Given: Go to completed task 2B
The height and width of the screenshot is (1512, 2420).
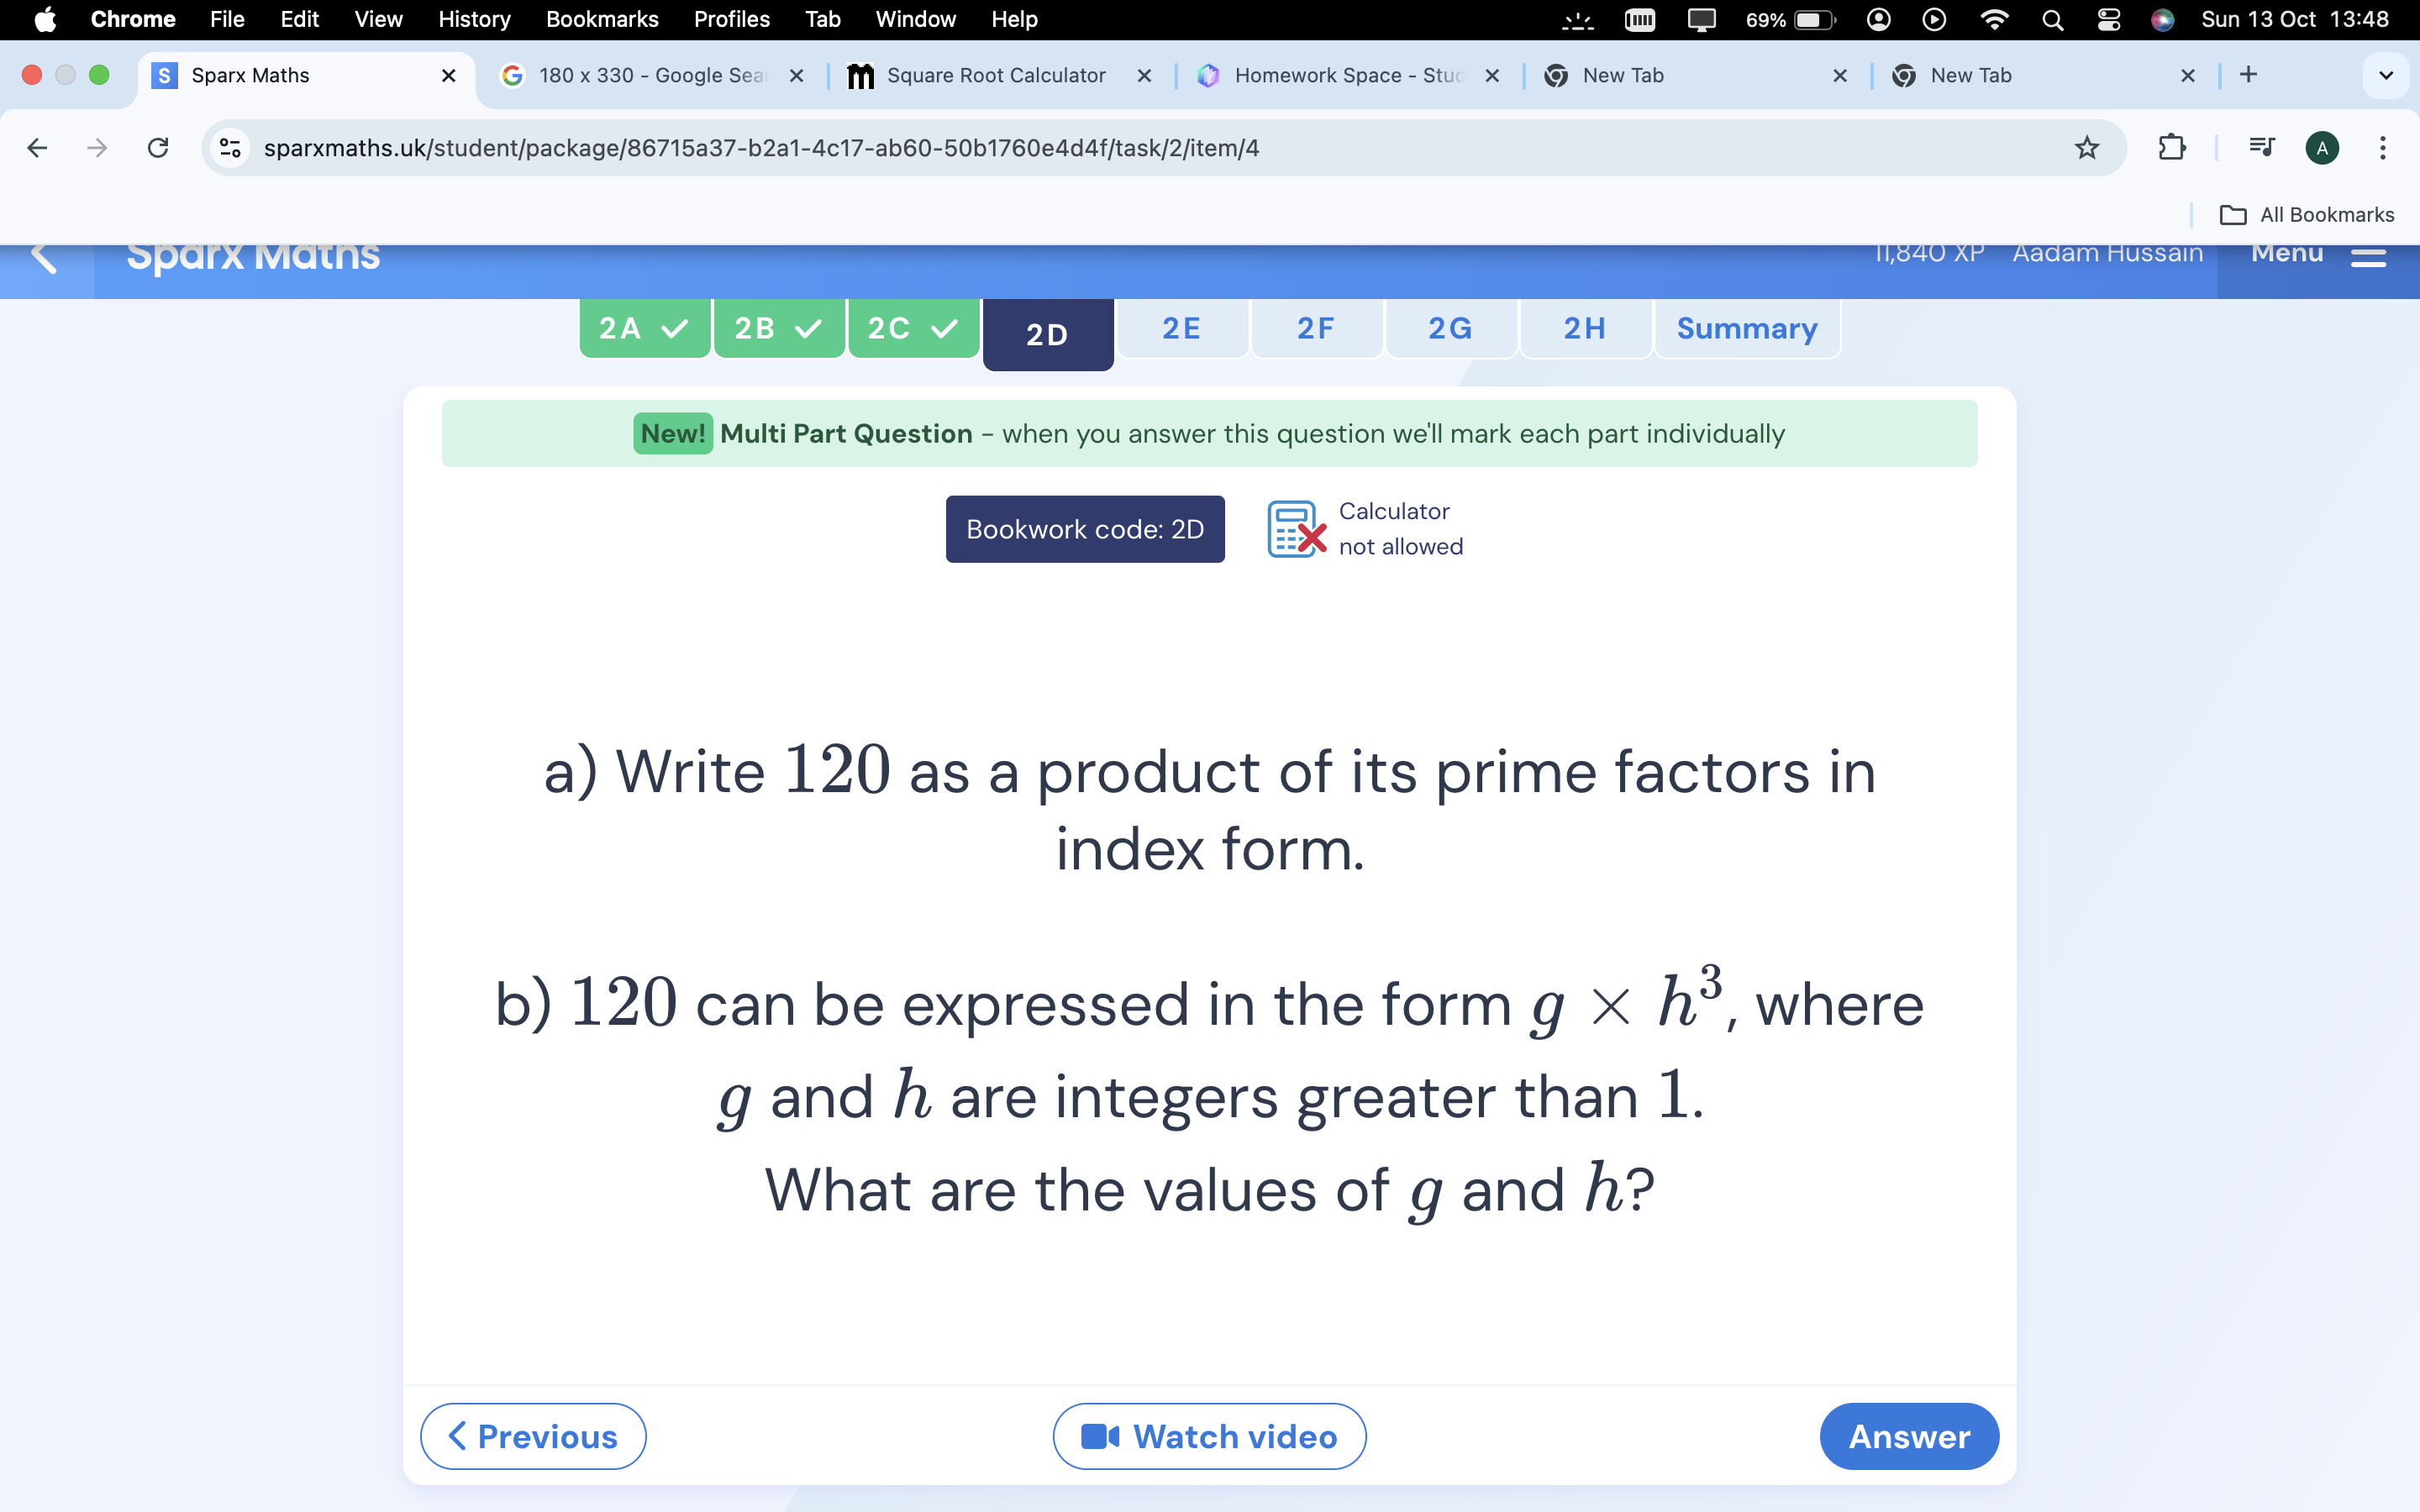Looking at the screenshot, I should click(x=779, y=328).
